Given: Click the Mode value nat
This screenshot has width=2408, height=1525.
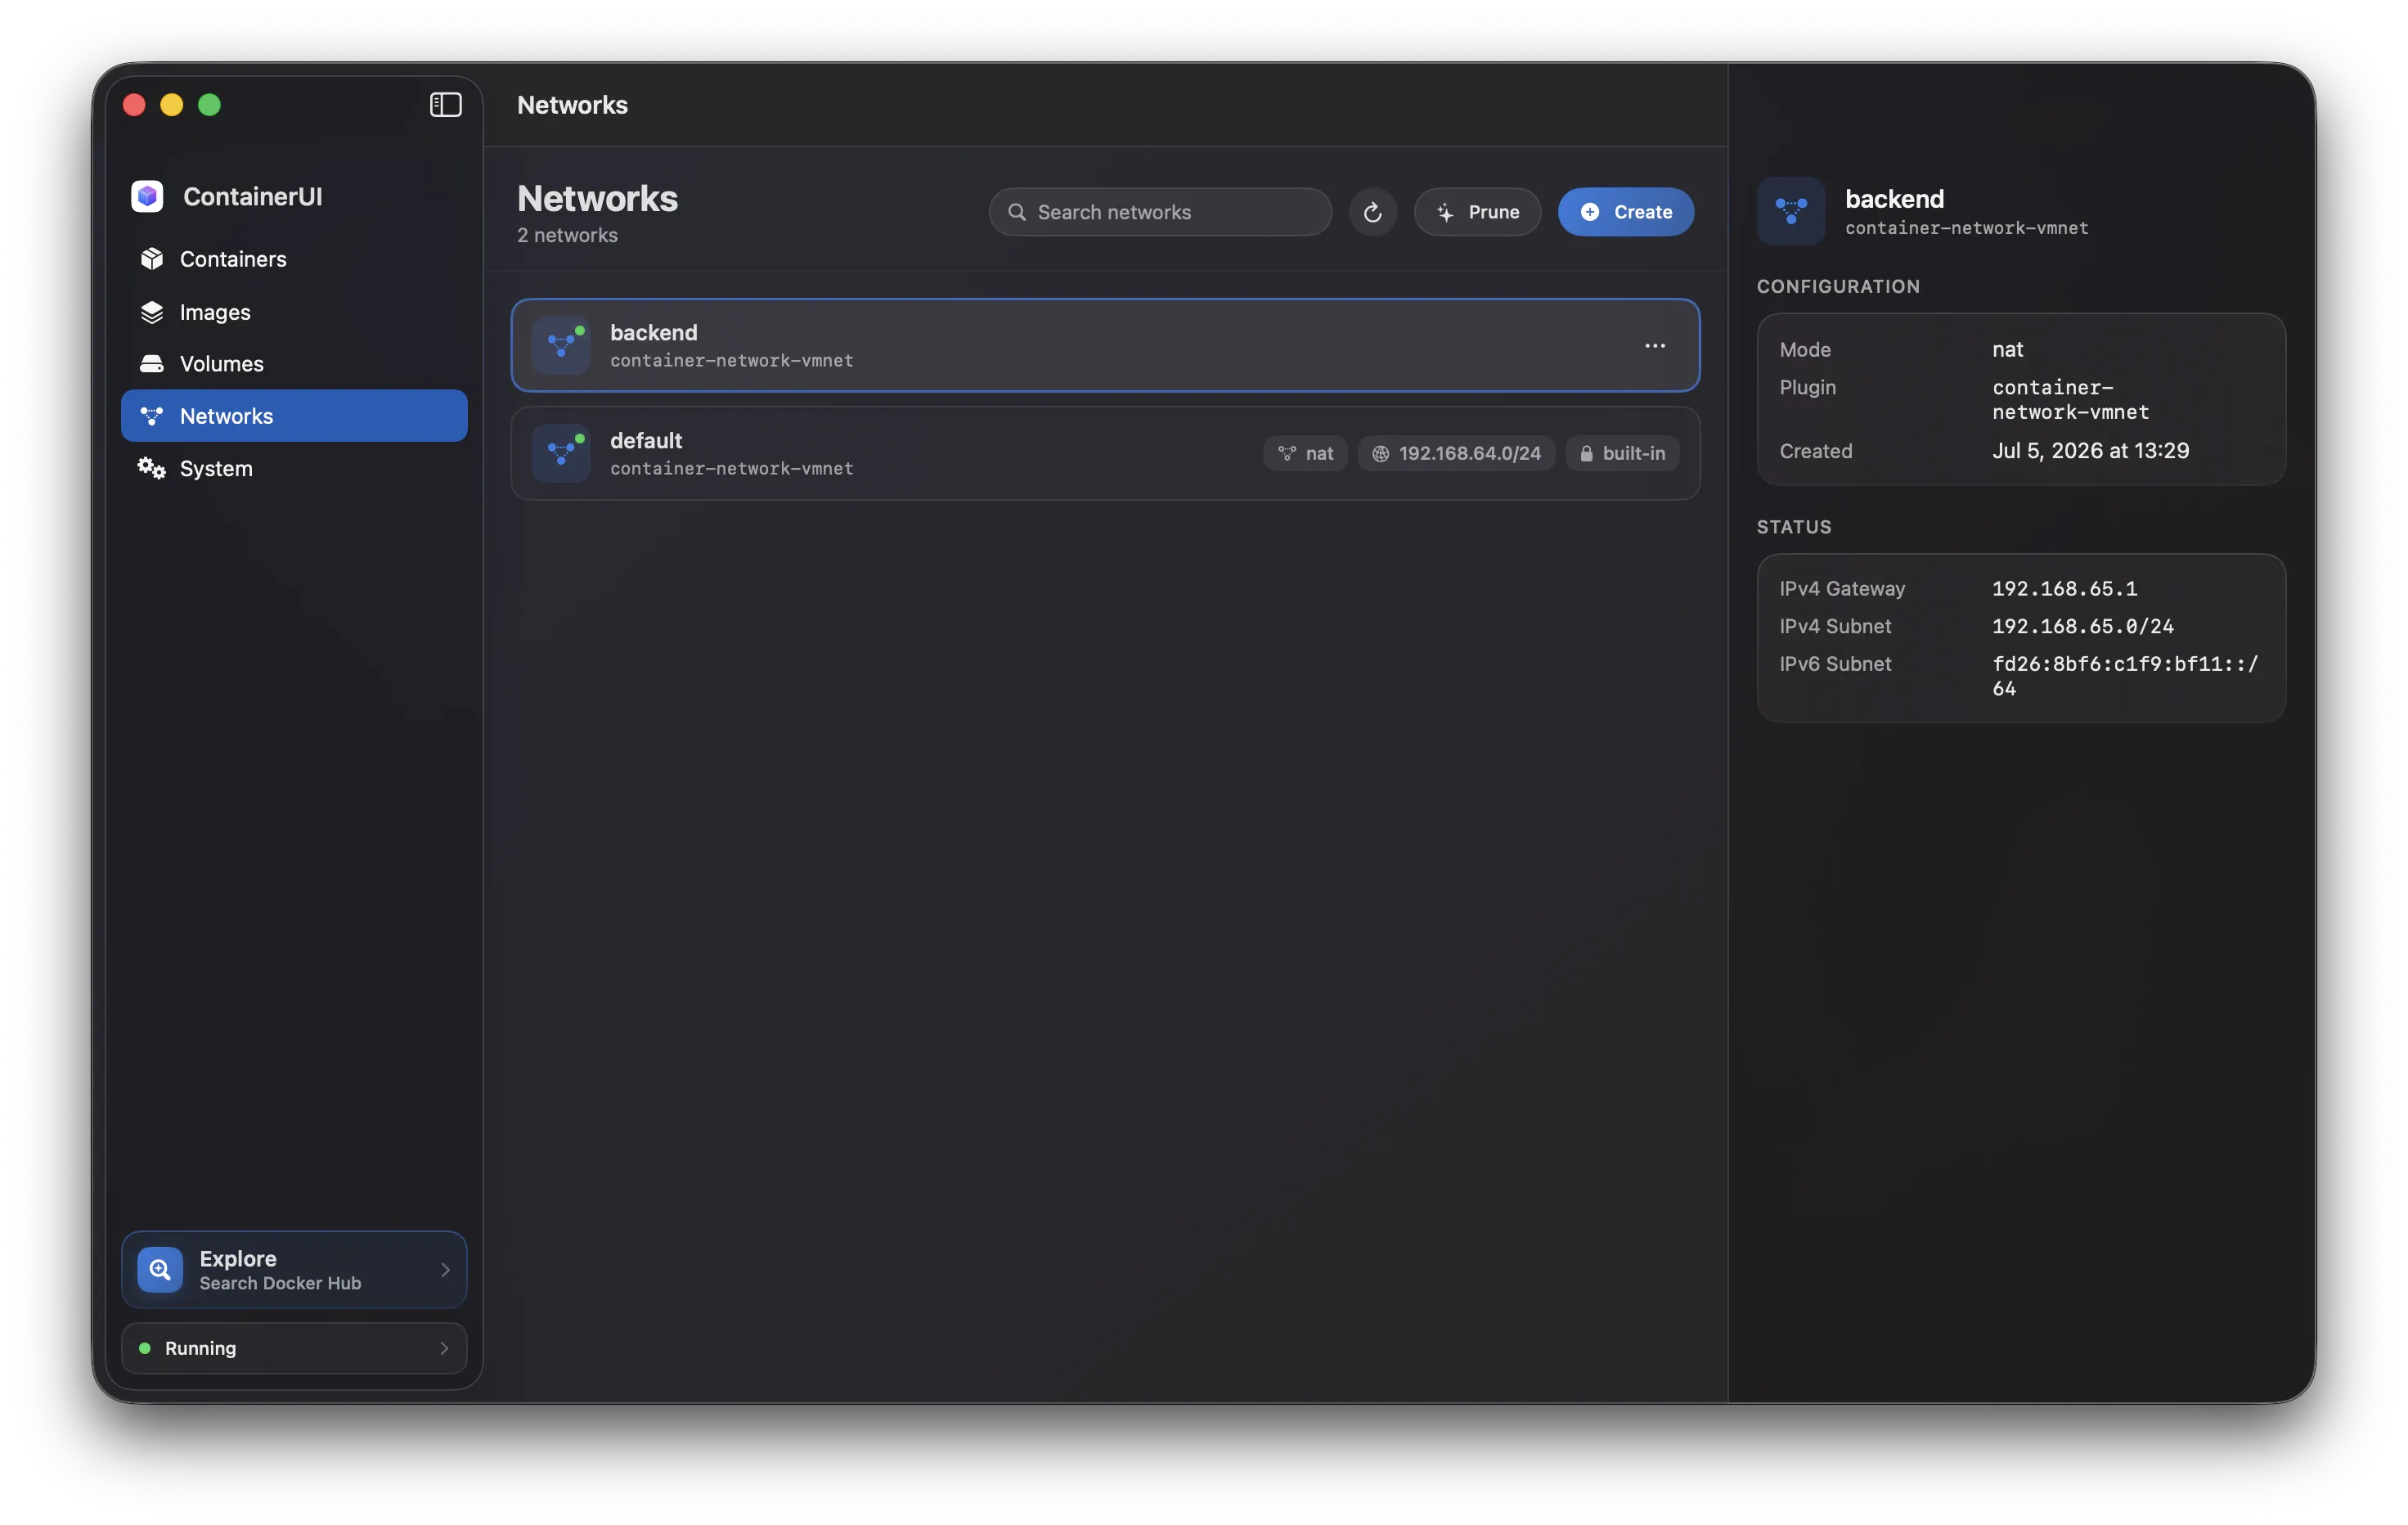Looking at the screenshot, I should [2007, 349].
